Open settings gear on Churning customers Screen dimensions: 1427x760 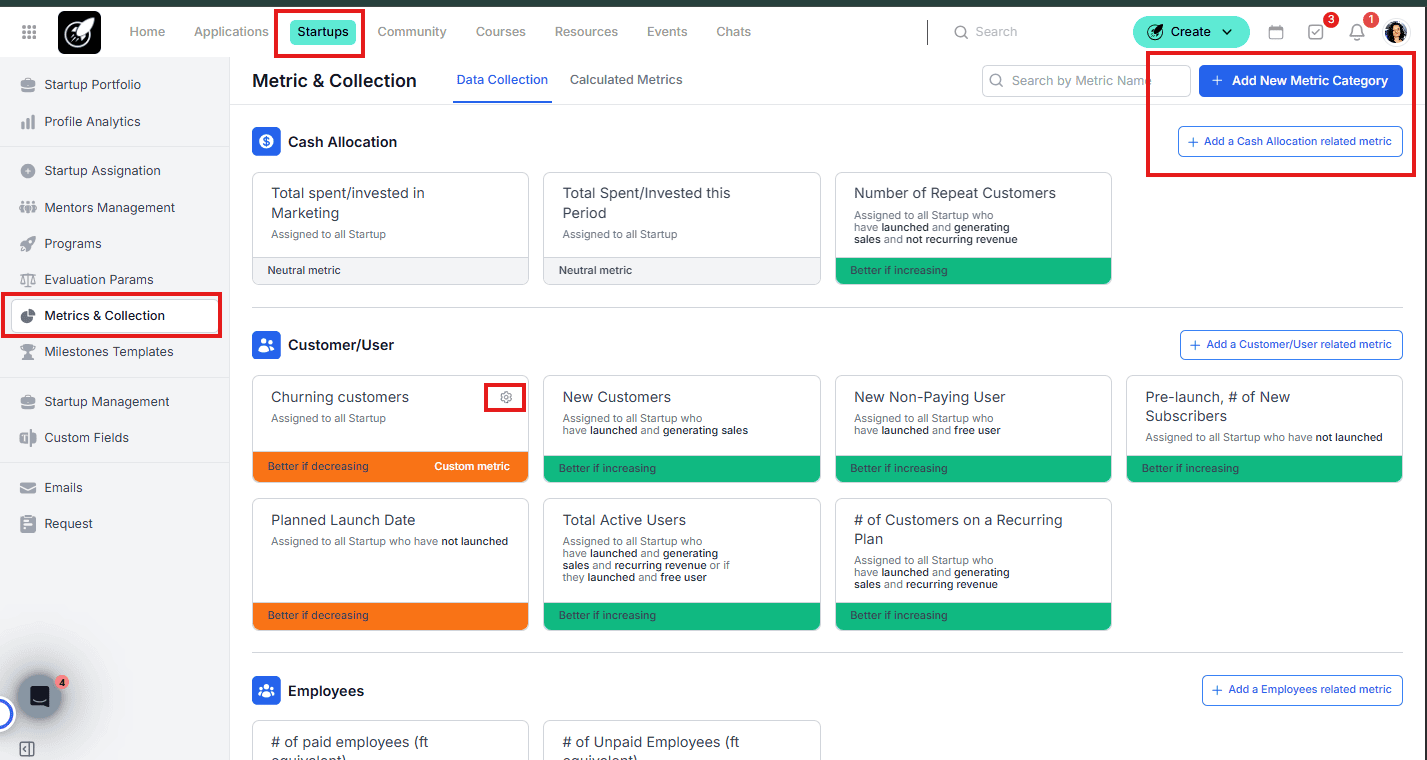point(506,397)
